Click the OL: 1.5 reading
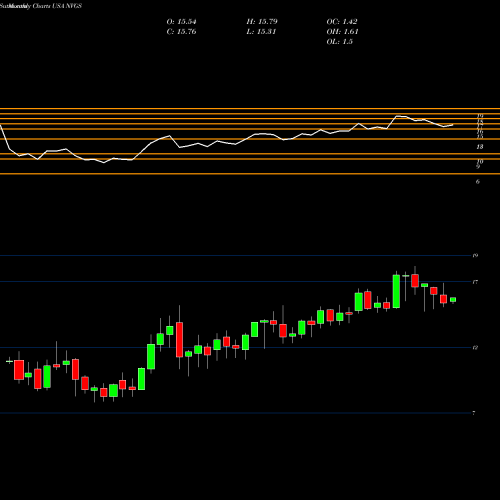 click(x=340, y=42)
